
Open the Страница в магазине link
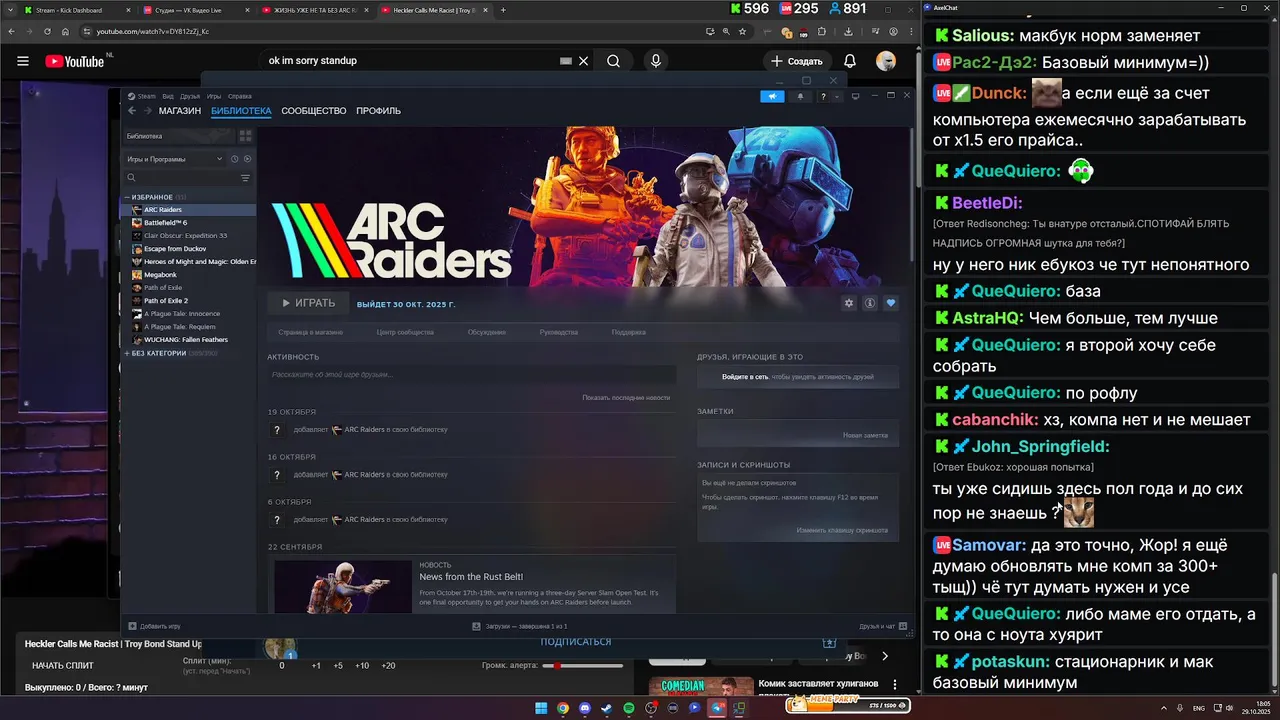click(311, 332)
